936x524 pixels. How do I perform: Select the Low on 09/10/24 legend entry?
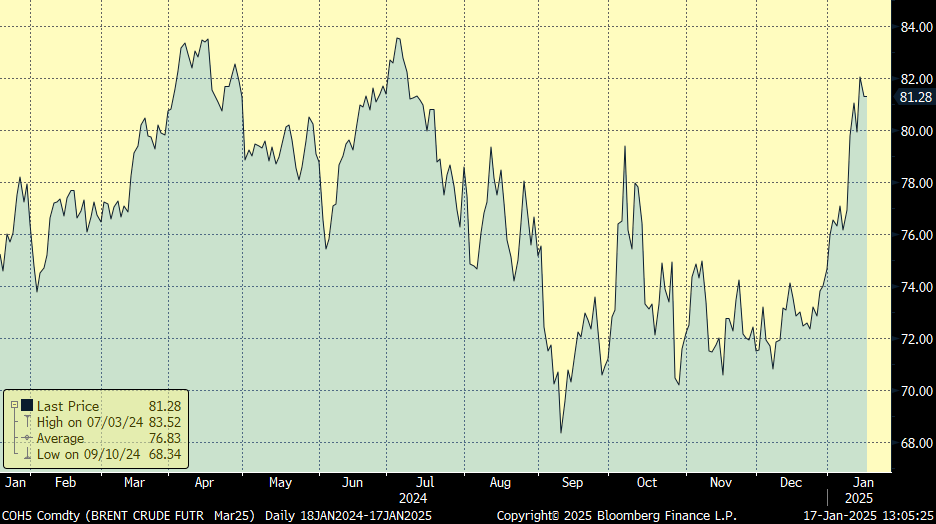(90, 454)
